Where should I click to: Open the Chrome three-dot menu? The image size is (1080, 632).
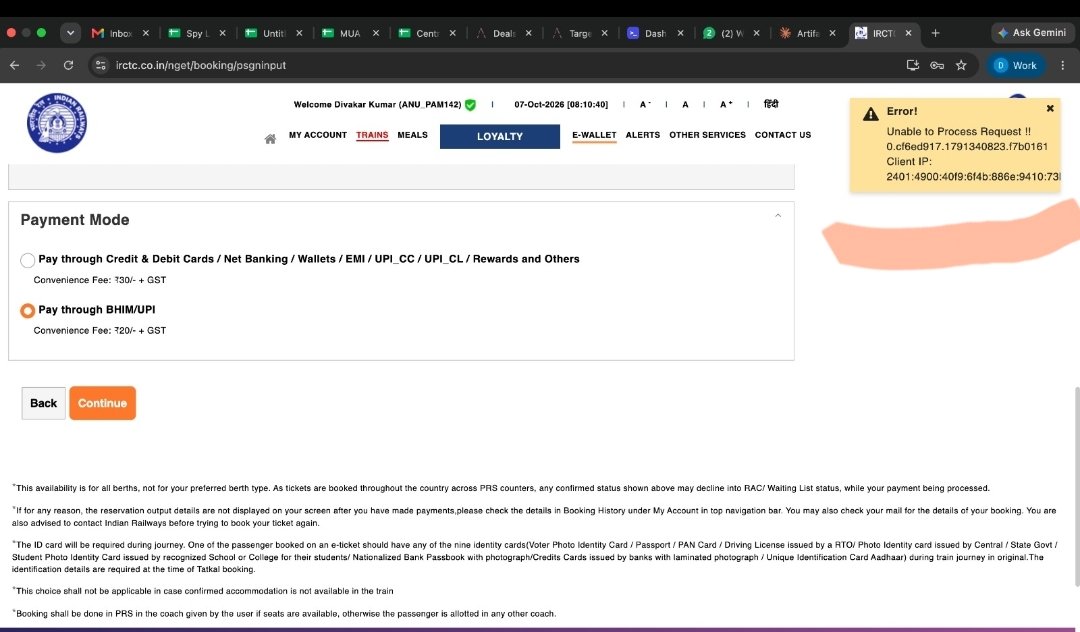point(1062,65)
